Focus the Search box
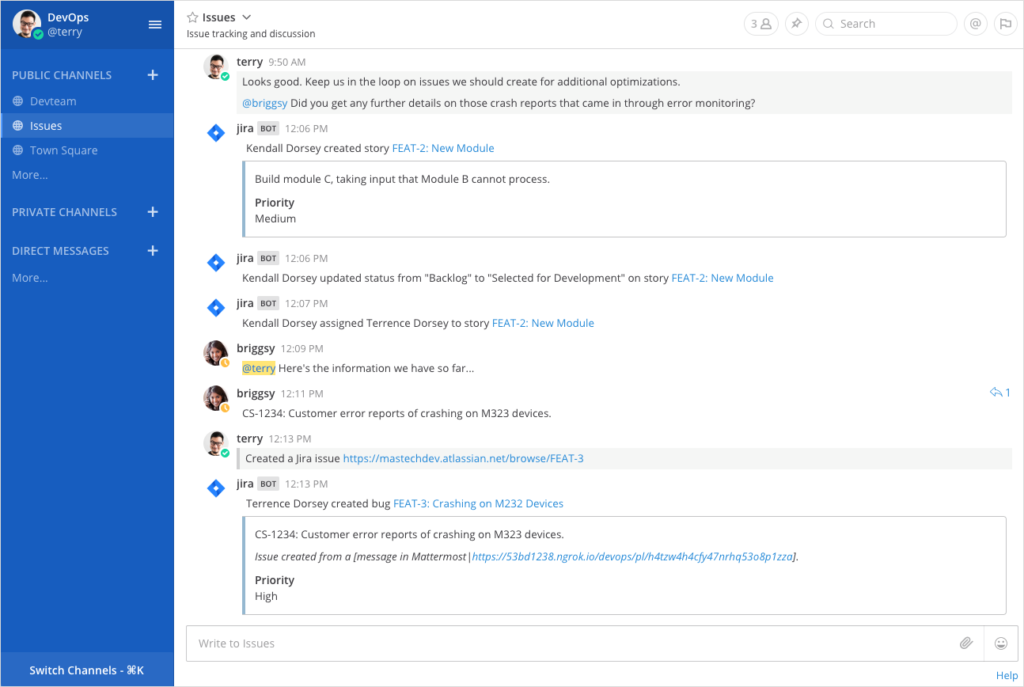Image resolution: width=1024 pixels, height=687 pixels. click(x=886, y=24)
